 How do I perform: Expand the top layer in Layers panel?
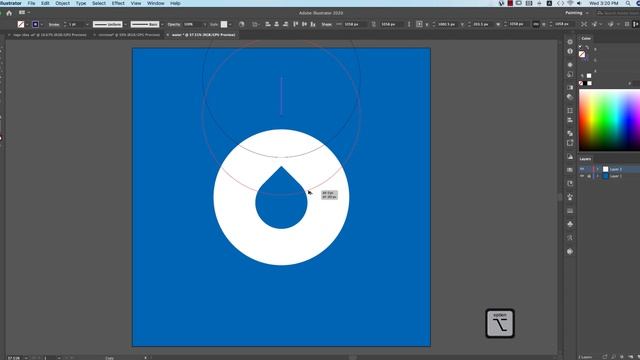point(598,169)
